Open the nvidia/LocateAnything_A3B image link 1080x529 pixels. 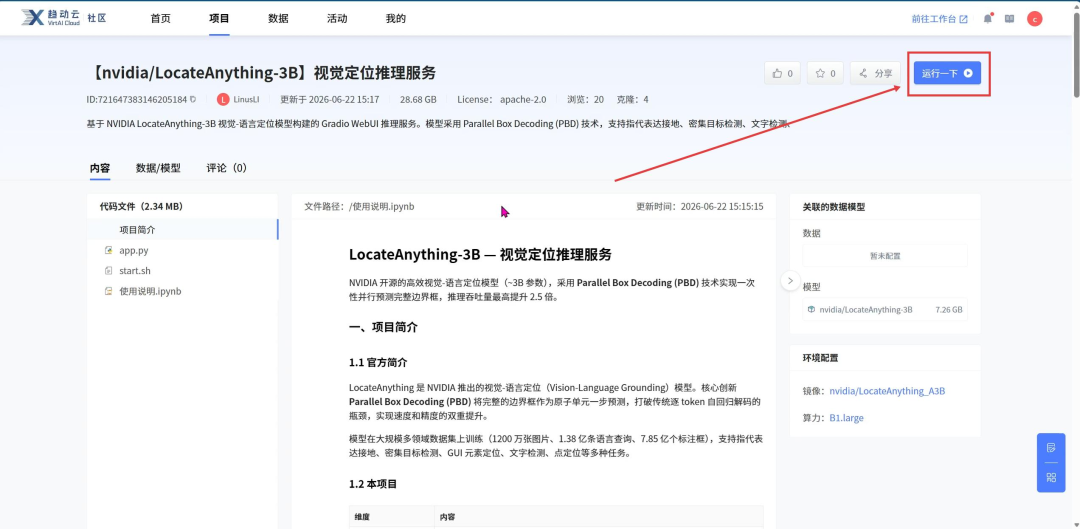pos(887,391)
